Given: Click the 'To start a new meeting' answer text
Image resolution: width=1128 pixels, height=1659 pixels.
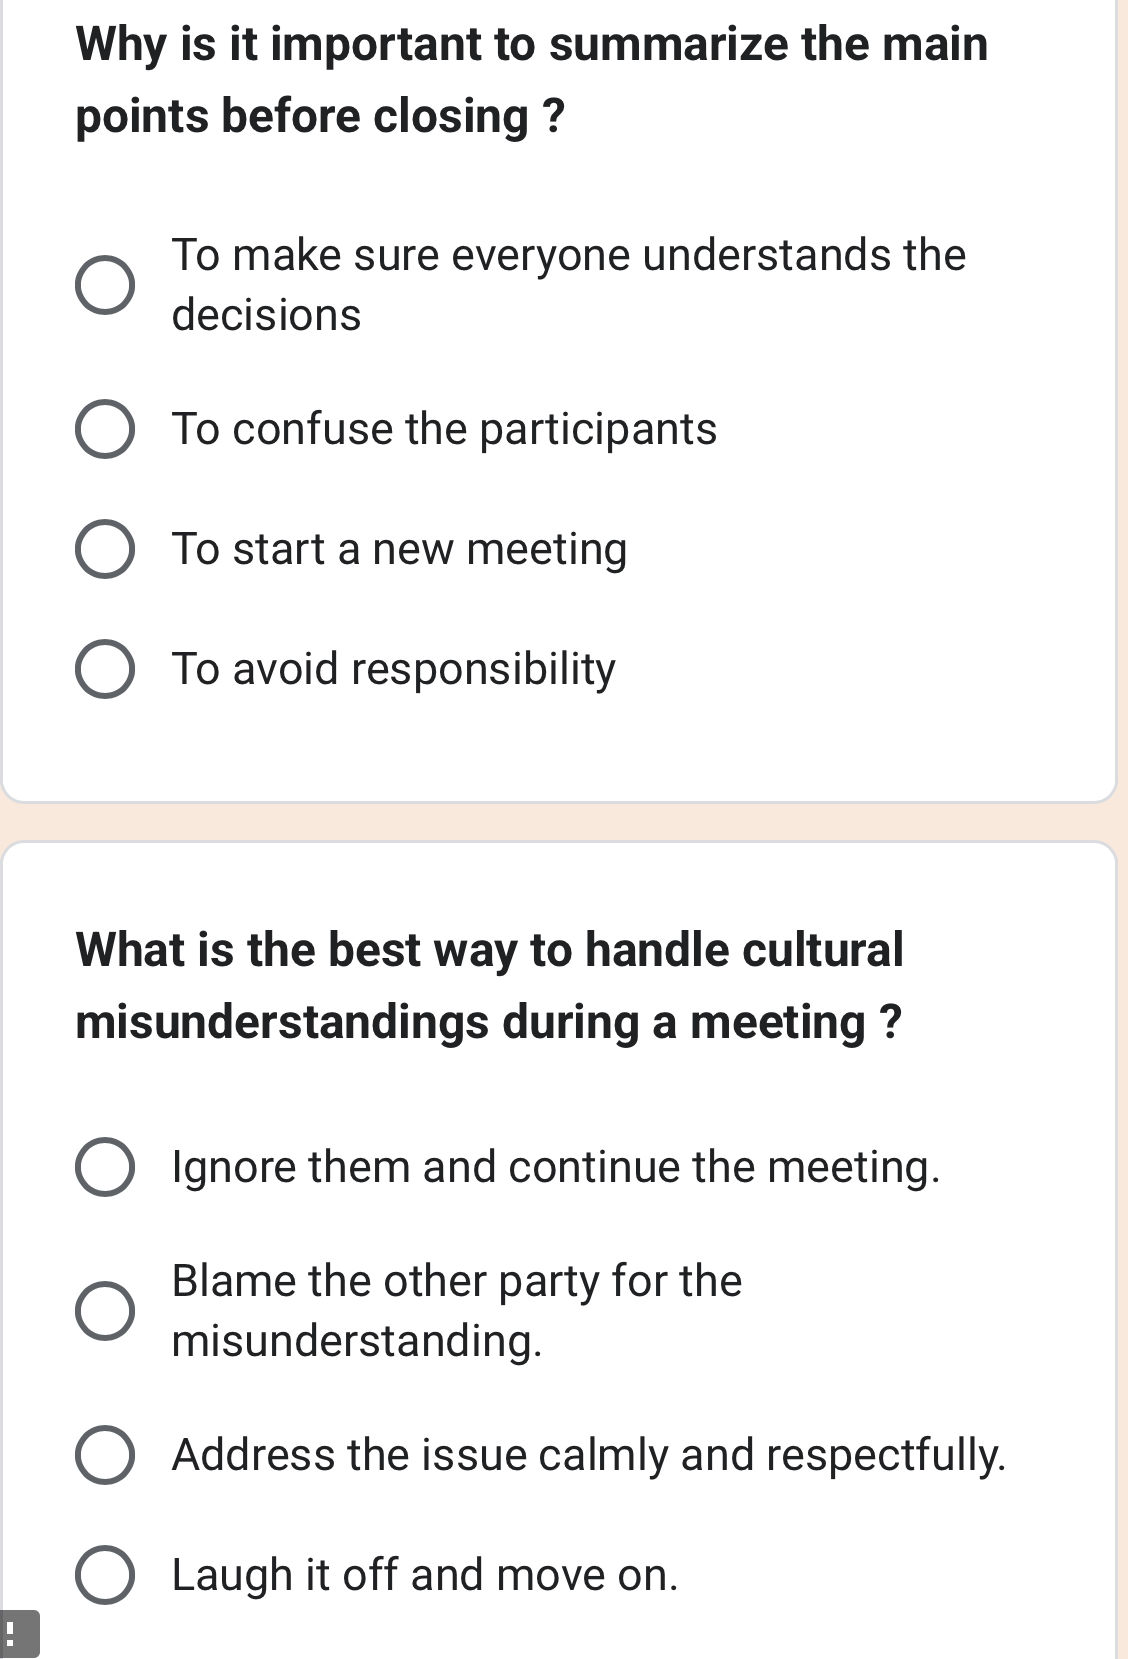Looking at the screenshot, I should [x=399, y=549].
